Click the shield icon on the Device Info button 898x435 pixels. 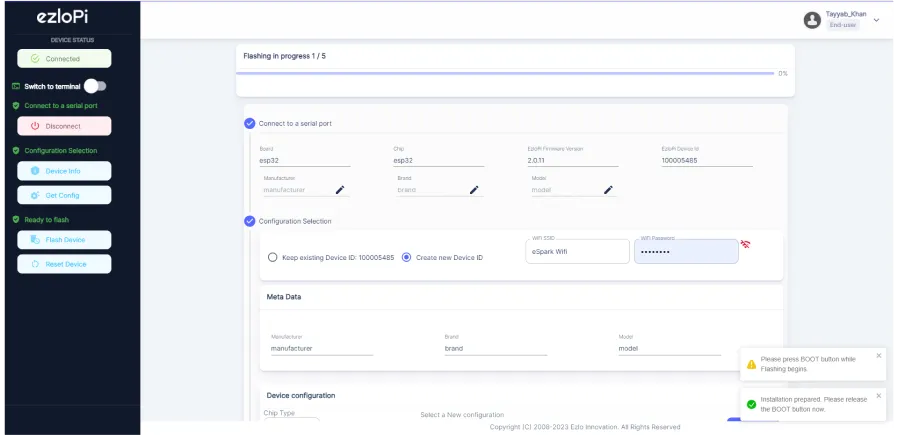[35, 171]
